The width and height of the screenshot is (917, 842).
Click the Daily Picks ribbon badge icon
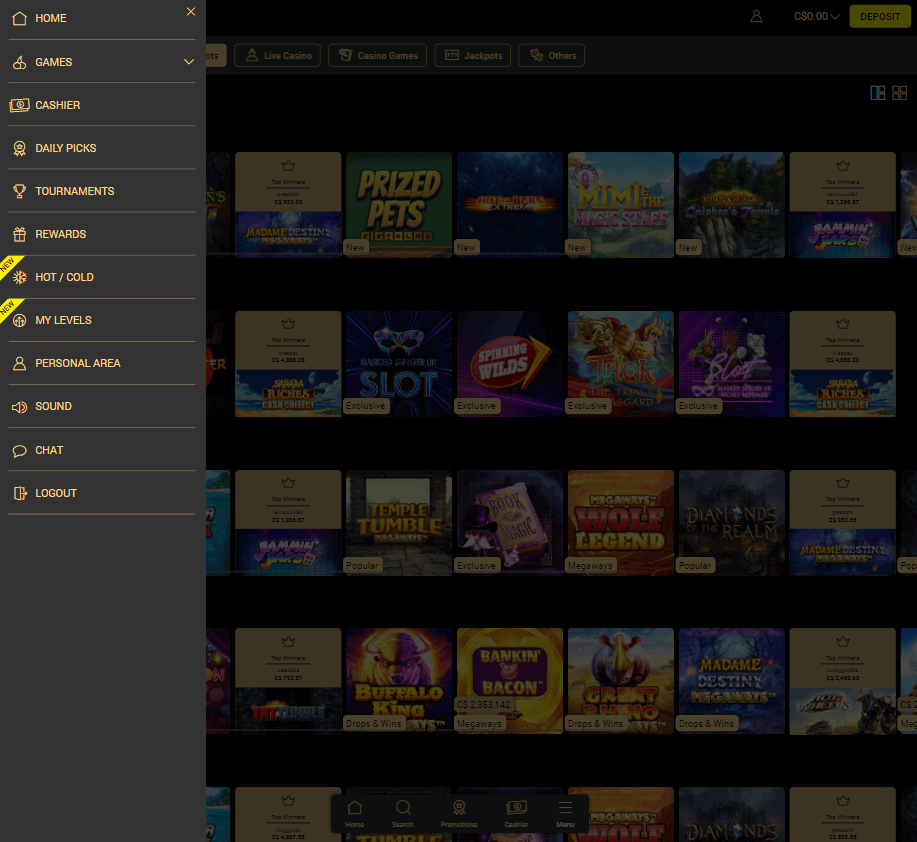19,149
